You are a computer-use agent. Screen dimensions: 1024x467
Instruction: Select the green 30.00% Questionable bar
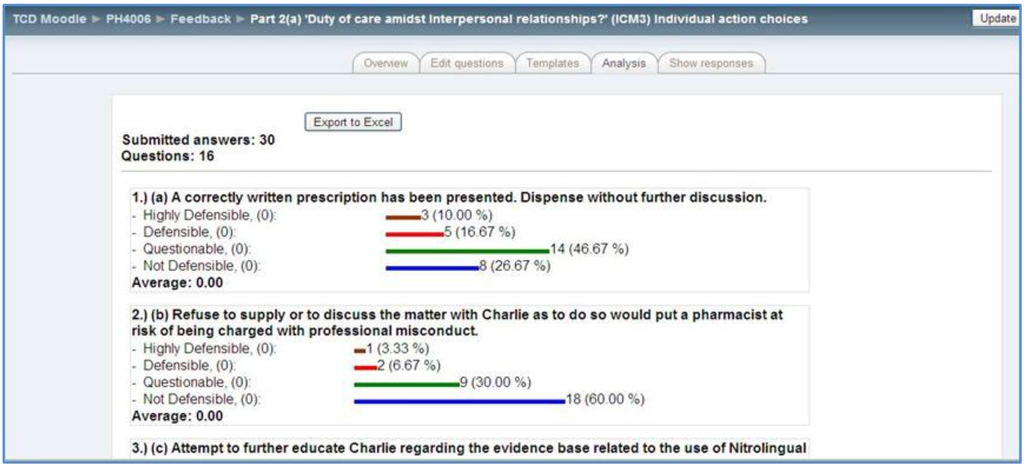click(405, 383)
